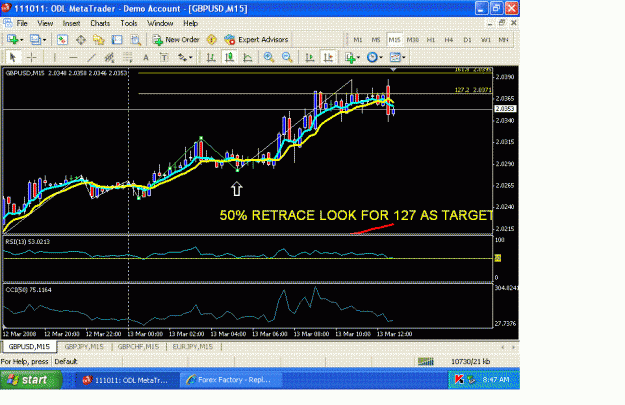Image resolution: width=625 pixels, height=405 pixels.
Task: Open the Tools menu
Action: (129, 23)
